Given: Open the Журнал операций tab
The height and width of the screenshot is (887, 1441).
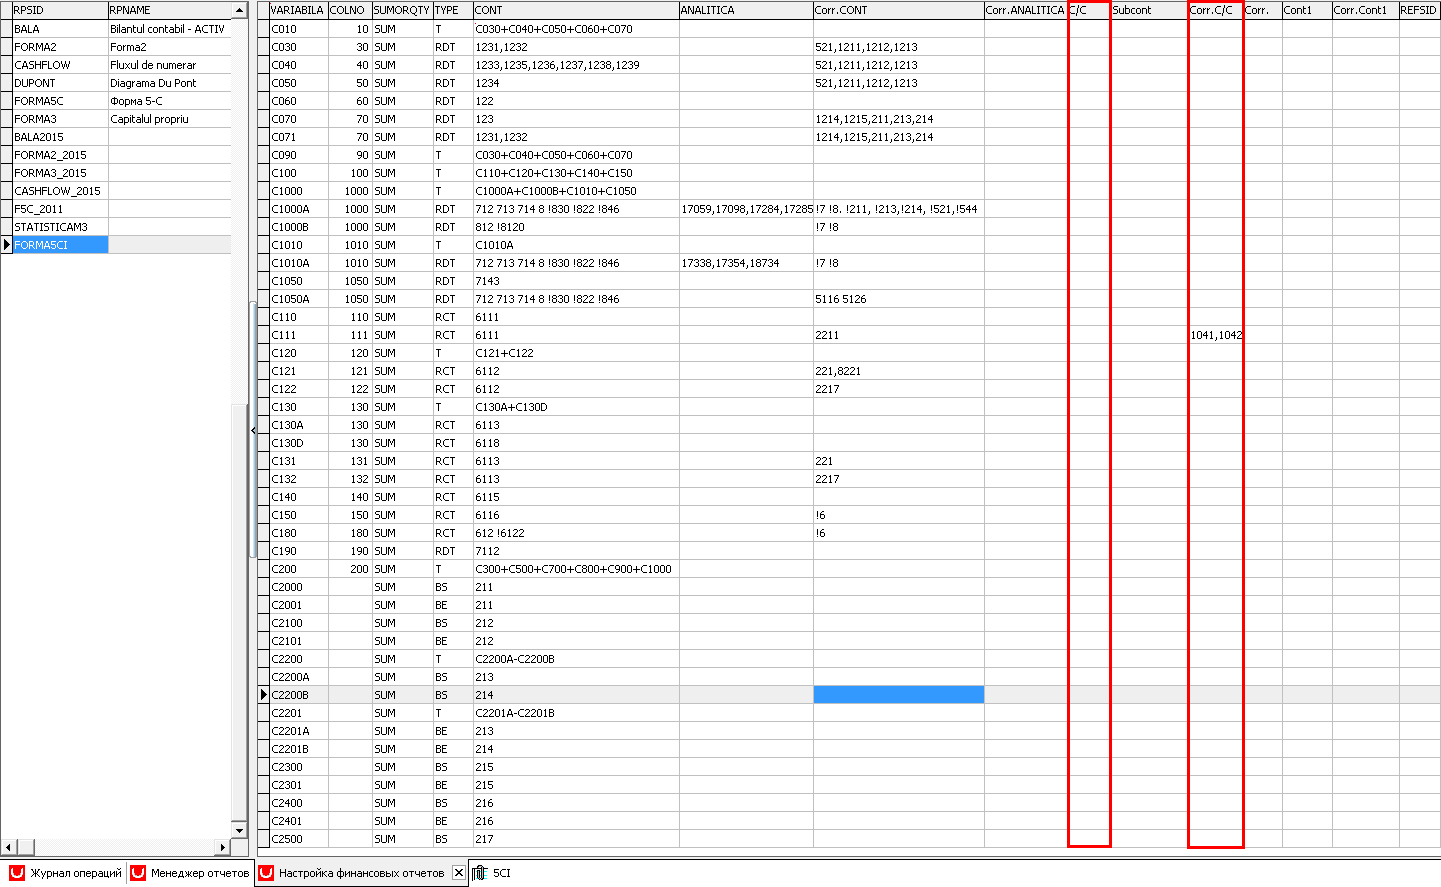Looking at the screenshot, I should [66, 873].
